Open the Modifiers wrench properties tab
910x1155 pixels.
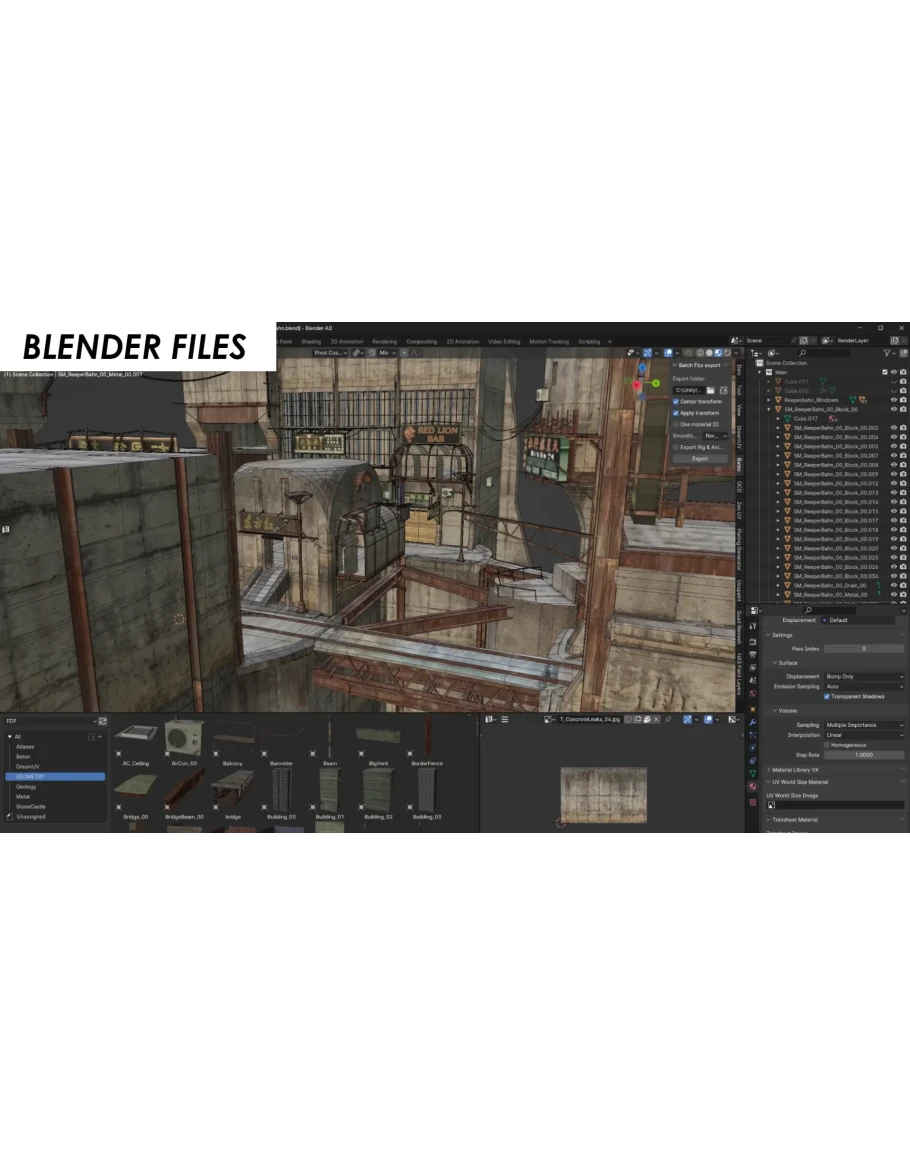752,721
